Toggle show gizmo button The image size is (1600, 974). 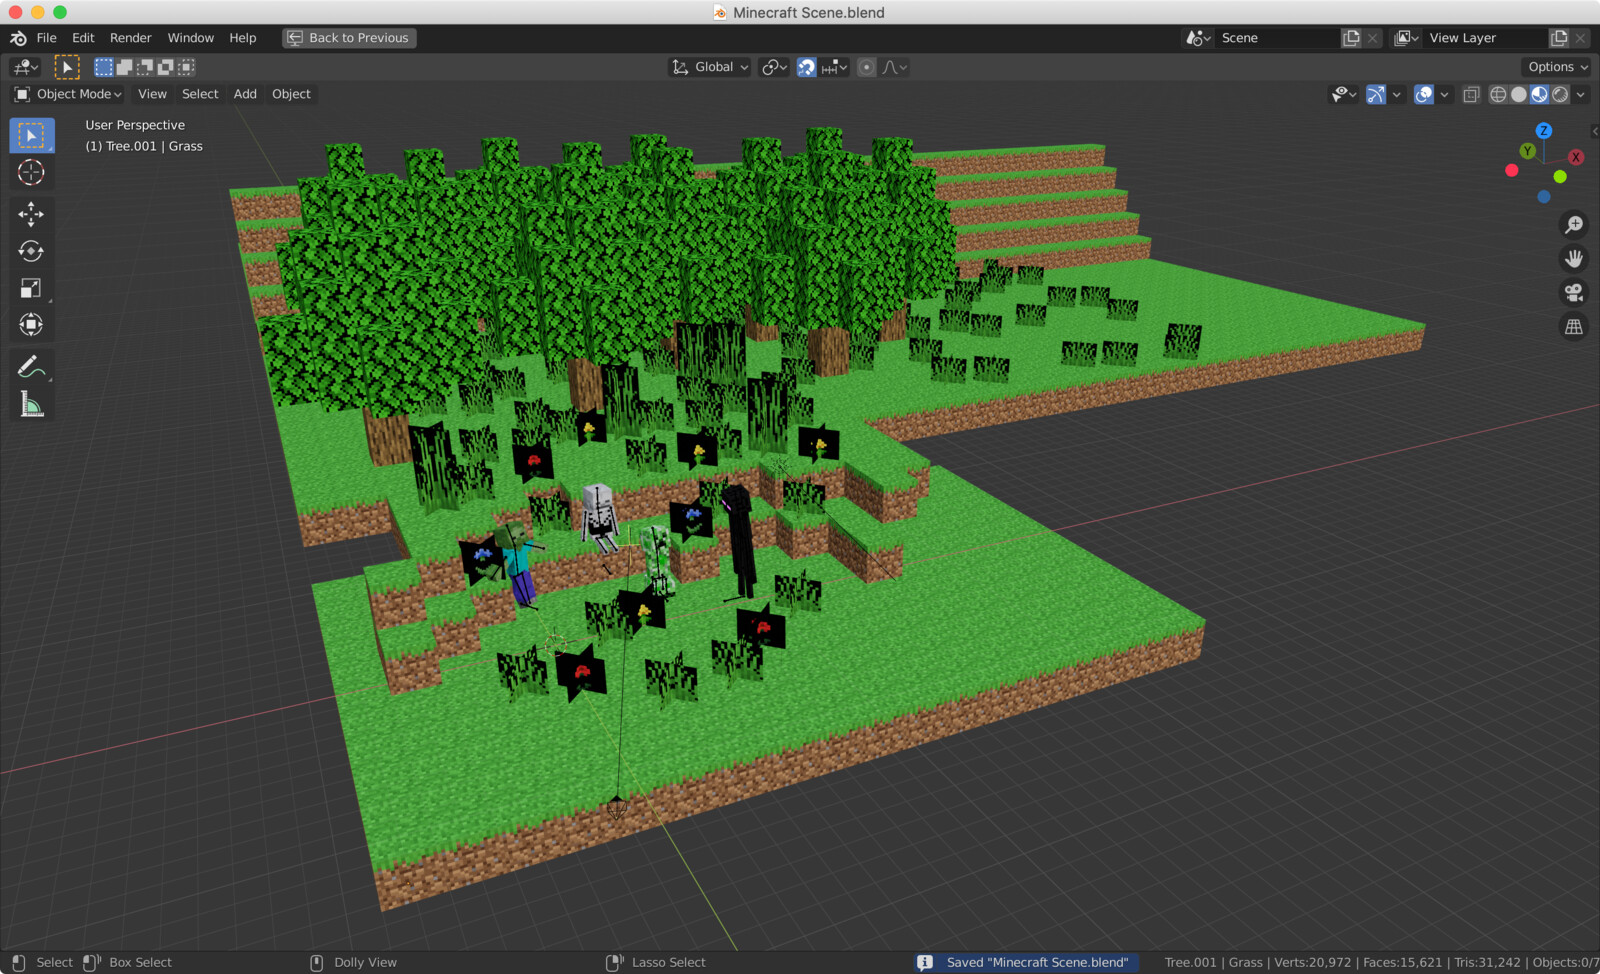point(1376,94)
